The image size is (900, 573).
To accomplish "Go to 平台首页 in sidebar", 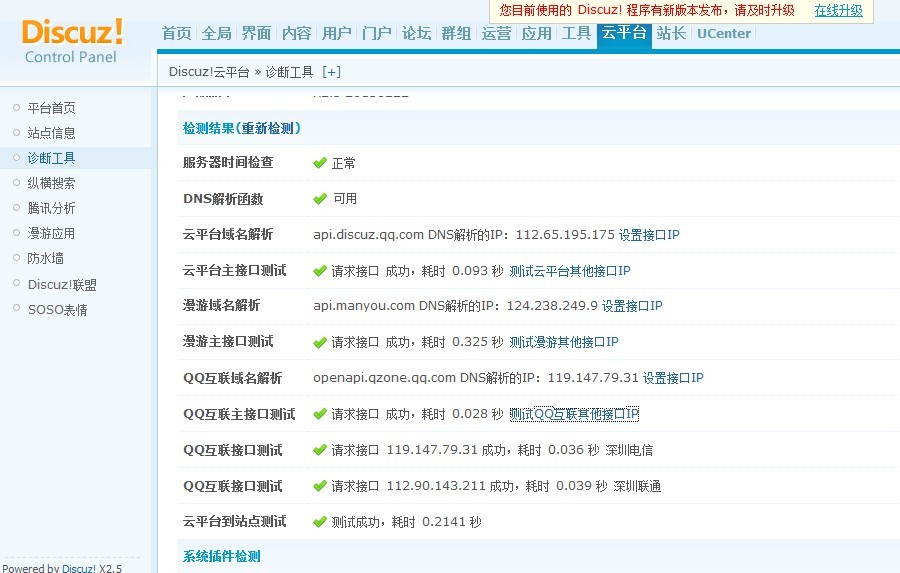I will coord(51,108).
